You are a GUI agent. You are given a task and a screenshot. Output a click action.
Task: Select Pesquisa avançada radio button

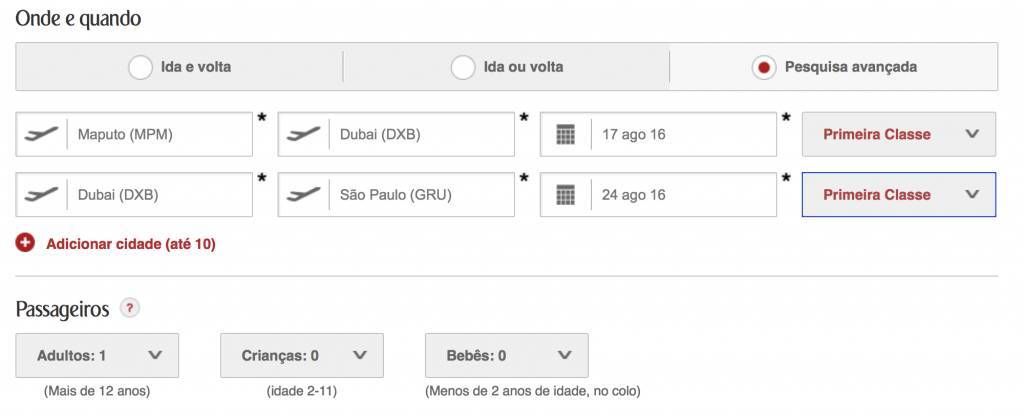coord(764,68)
